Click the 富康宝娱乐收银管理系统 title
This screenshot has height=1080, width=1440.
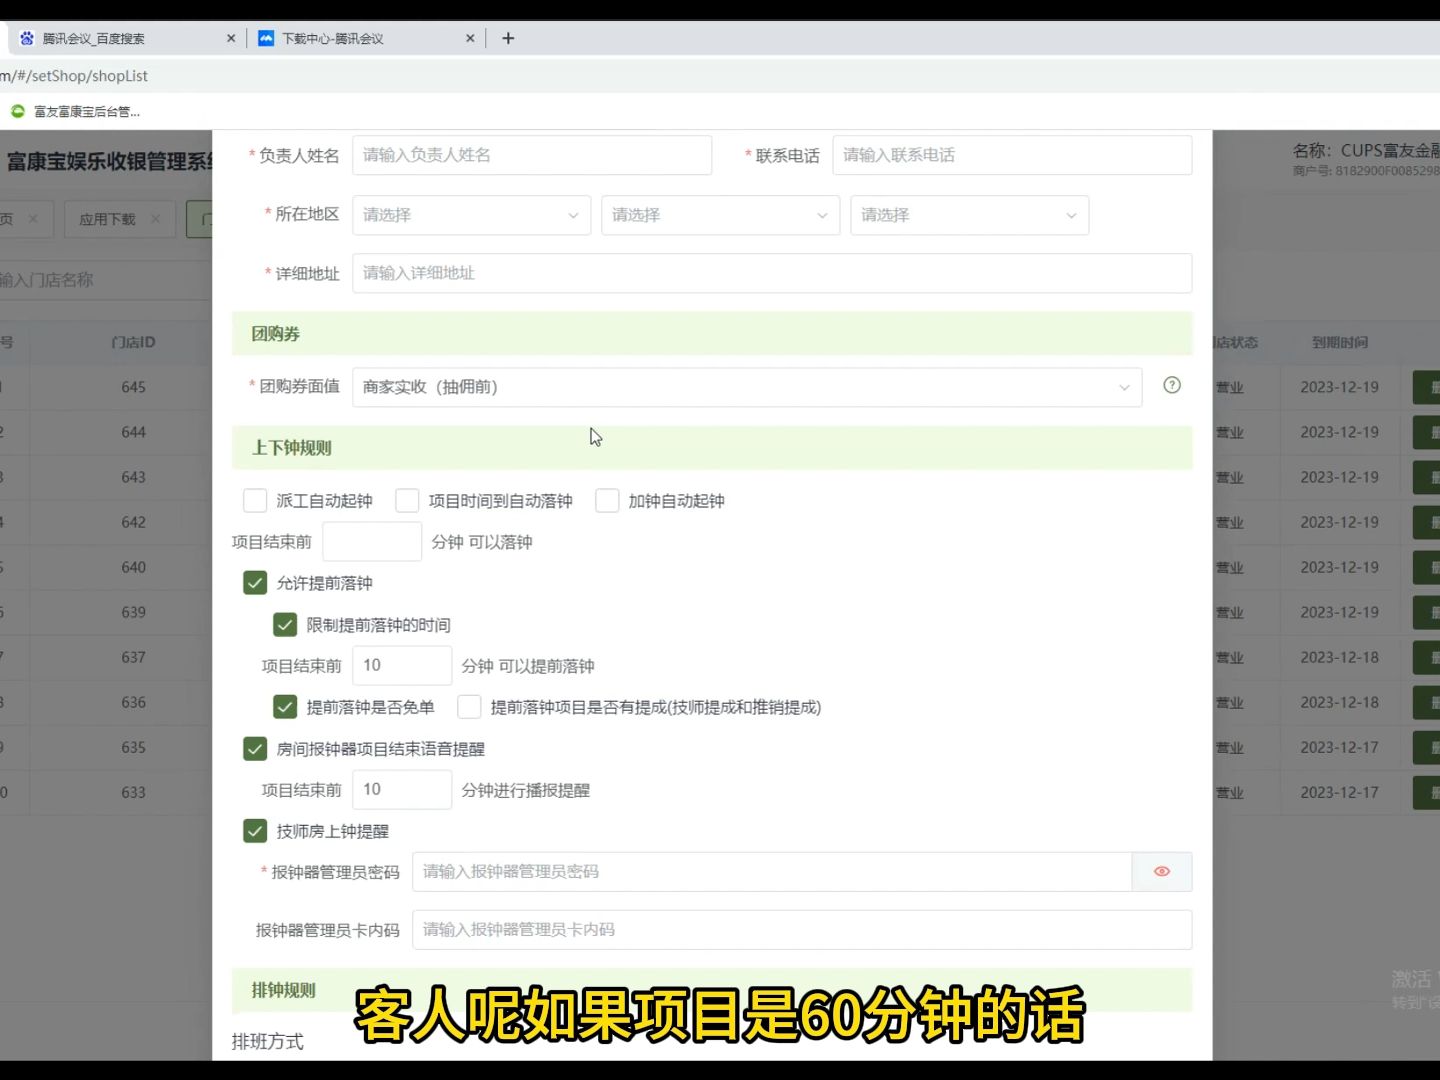click(110, 161)
